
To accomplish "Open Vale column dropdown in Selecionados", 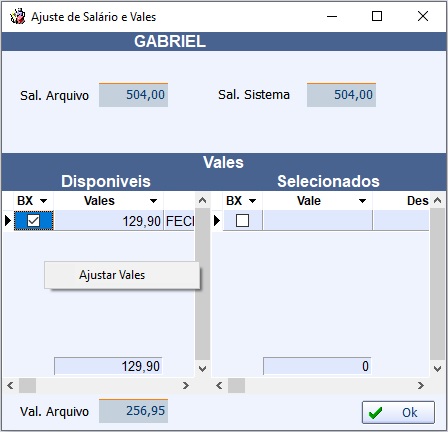I will [362, 201].
